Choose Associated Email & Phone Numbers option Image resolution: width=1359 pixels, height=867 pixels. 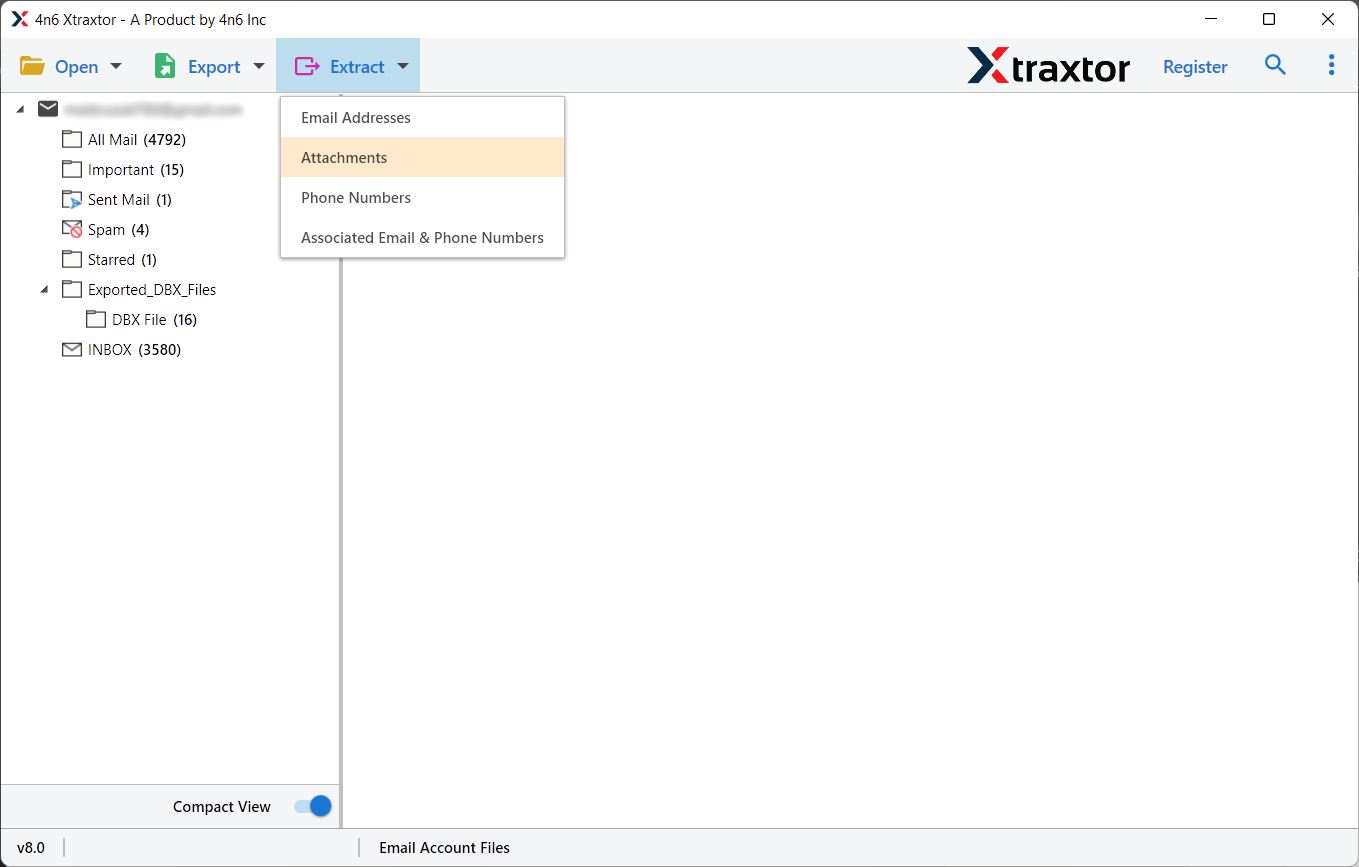pyautogui.click(x=422, y=237)
